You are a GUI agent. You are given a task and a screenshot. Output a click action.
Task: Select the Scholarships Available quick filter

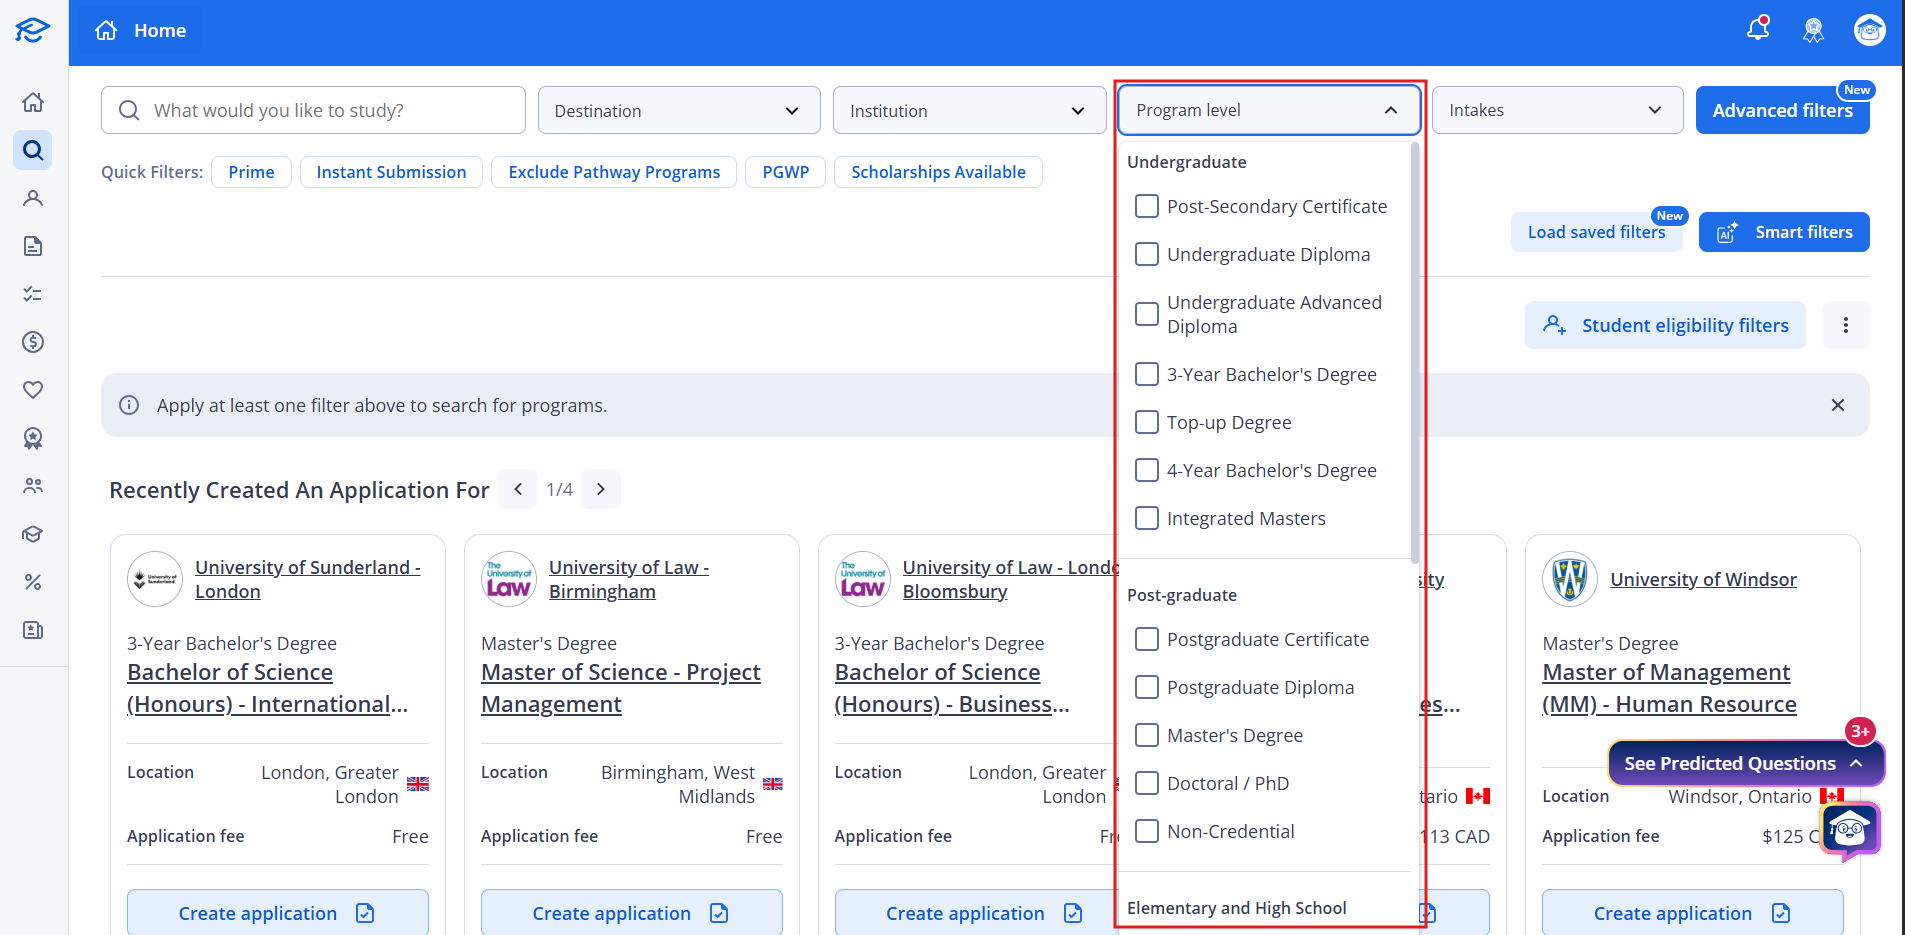938,172
